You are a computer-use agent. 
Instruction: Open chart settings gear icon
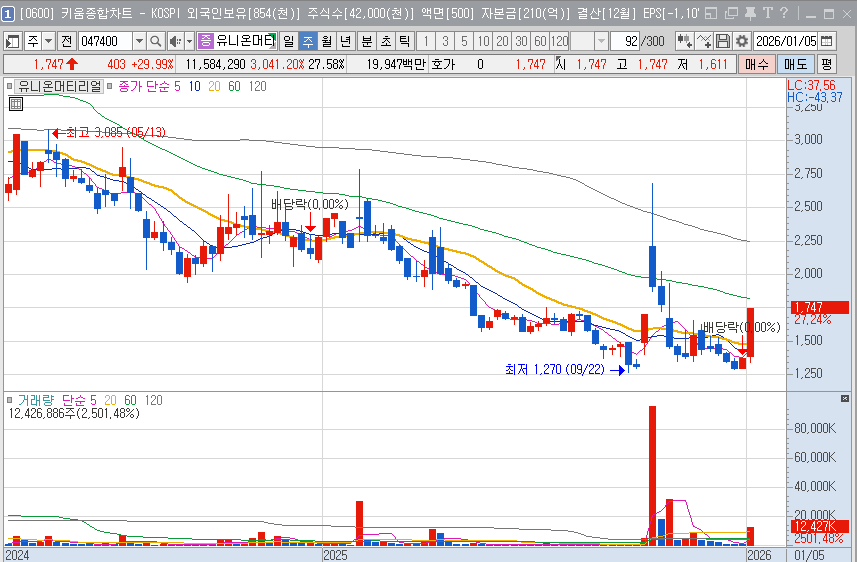(742, 41)
